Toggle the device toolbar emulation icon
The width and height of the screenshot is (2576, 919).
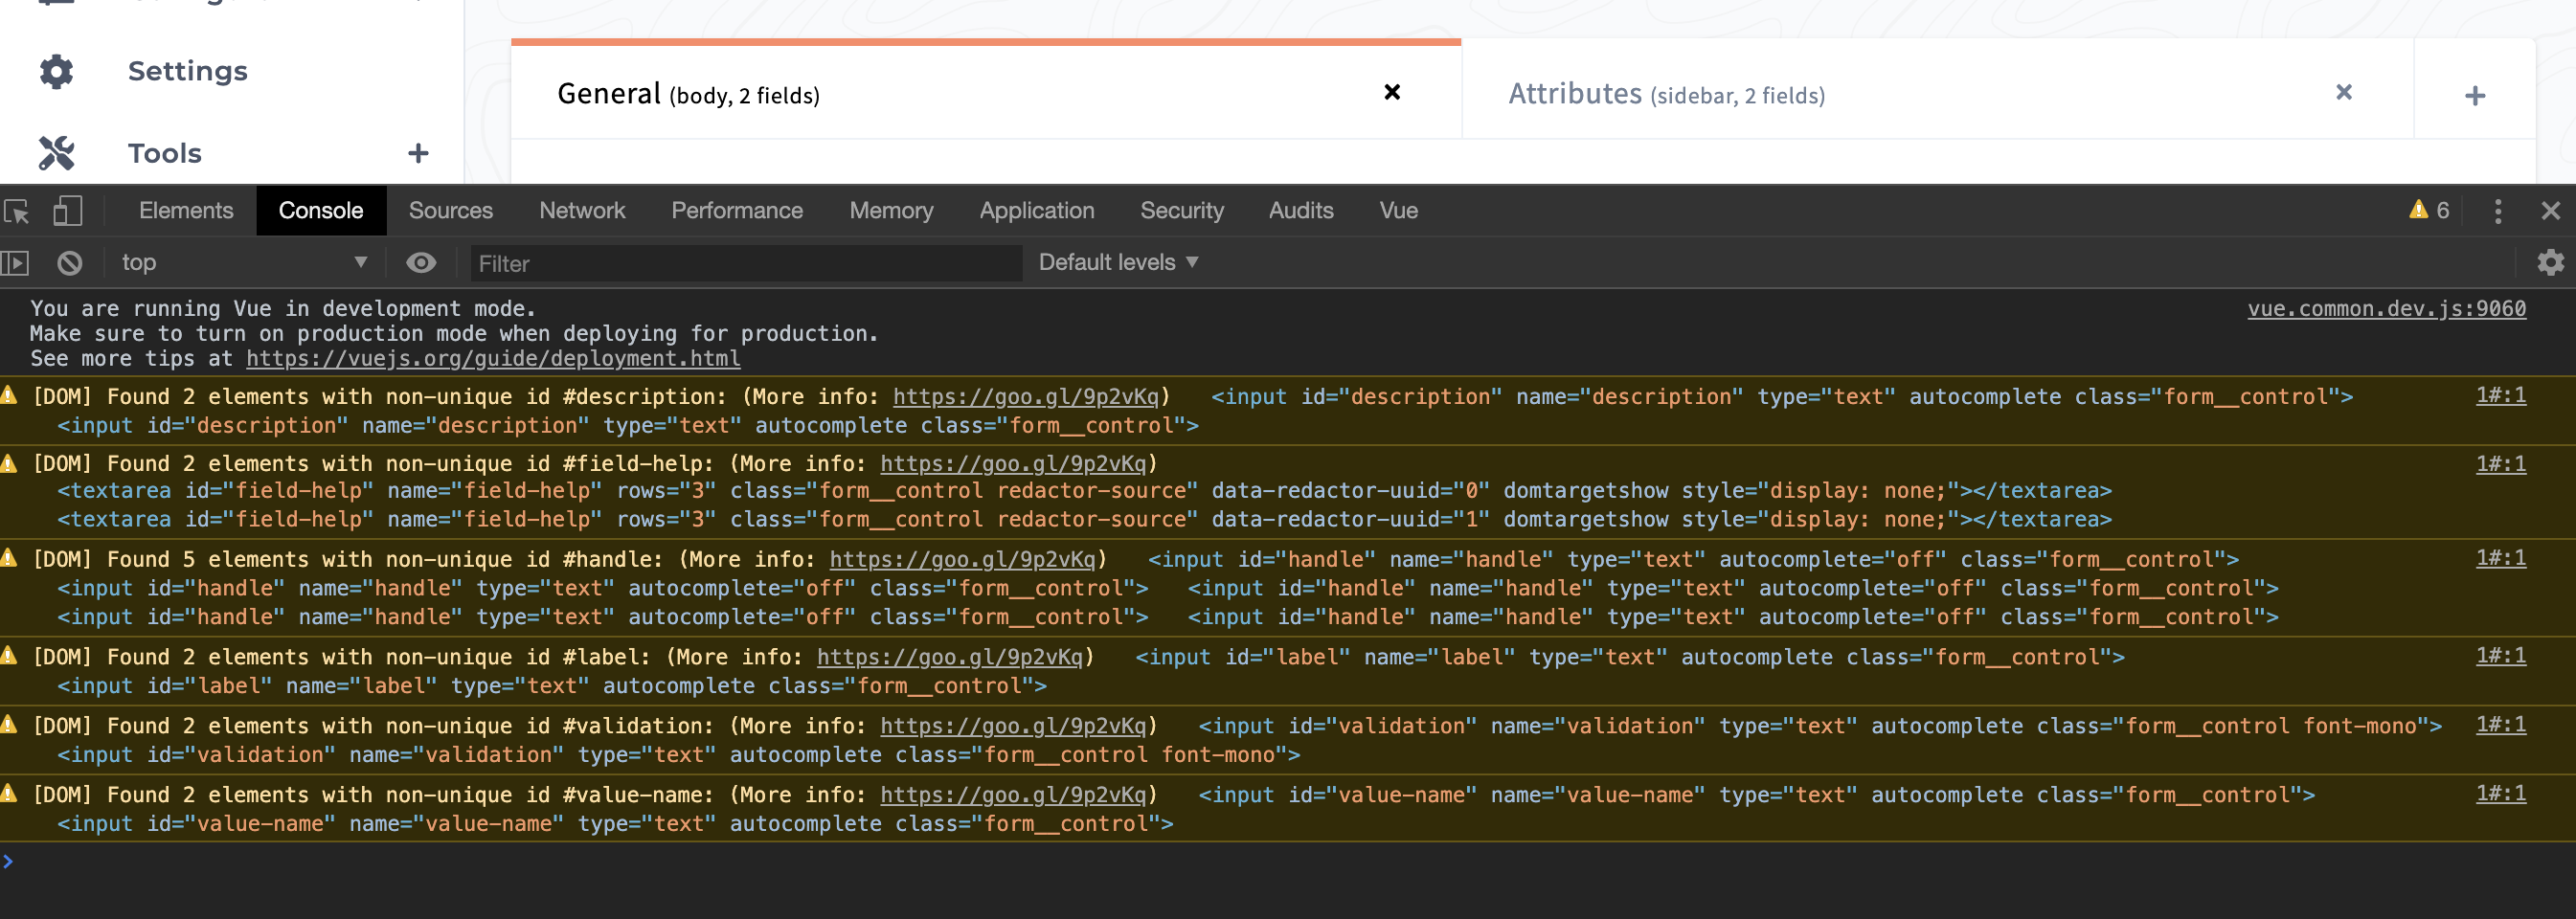(66, 211)
